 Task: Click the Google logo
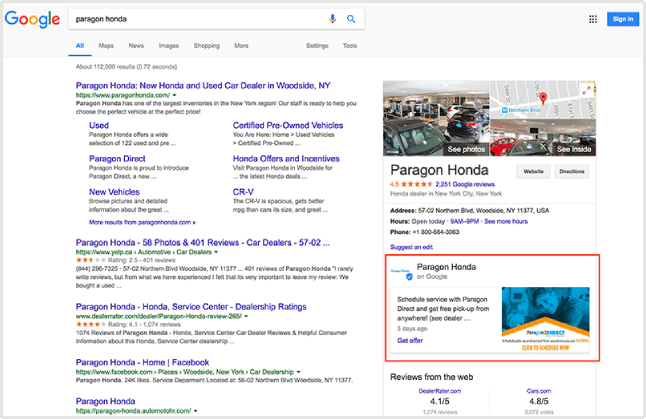[x=32, y=19]
